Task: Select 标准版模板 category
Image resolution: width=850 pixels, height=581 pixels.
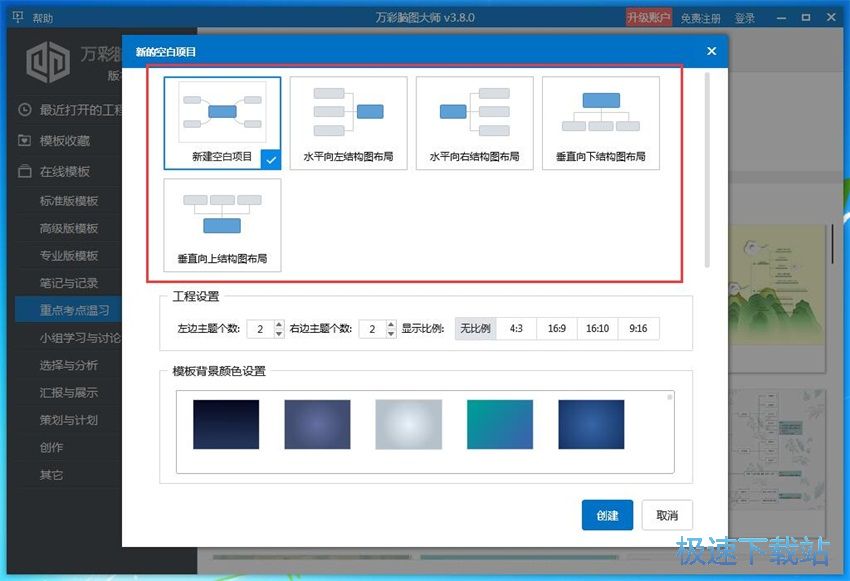Action: tap(69, 201)
